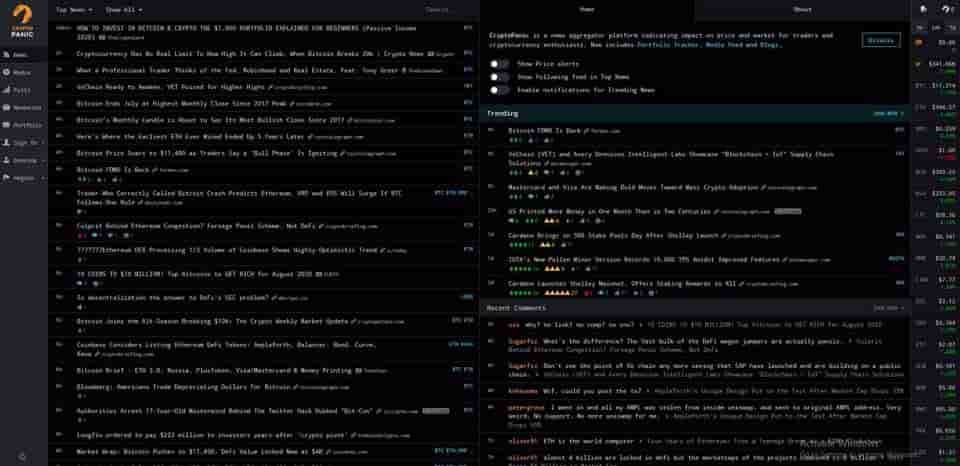This screenshot has height=466, width=960.
Task: Open help via the question mark icon
Action: point(946,9)
